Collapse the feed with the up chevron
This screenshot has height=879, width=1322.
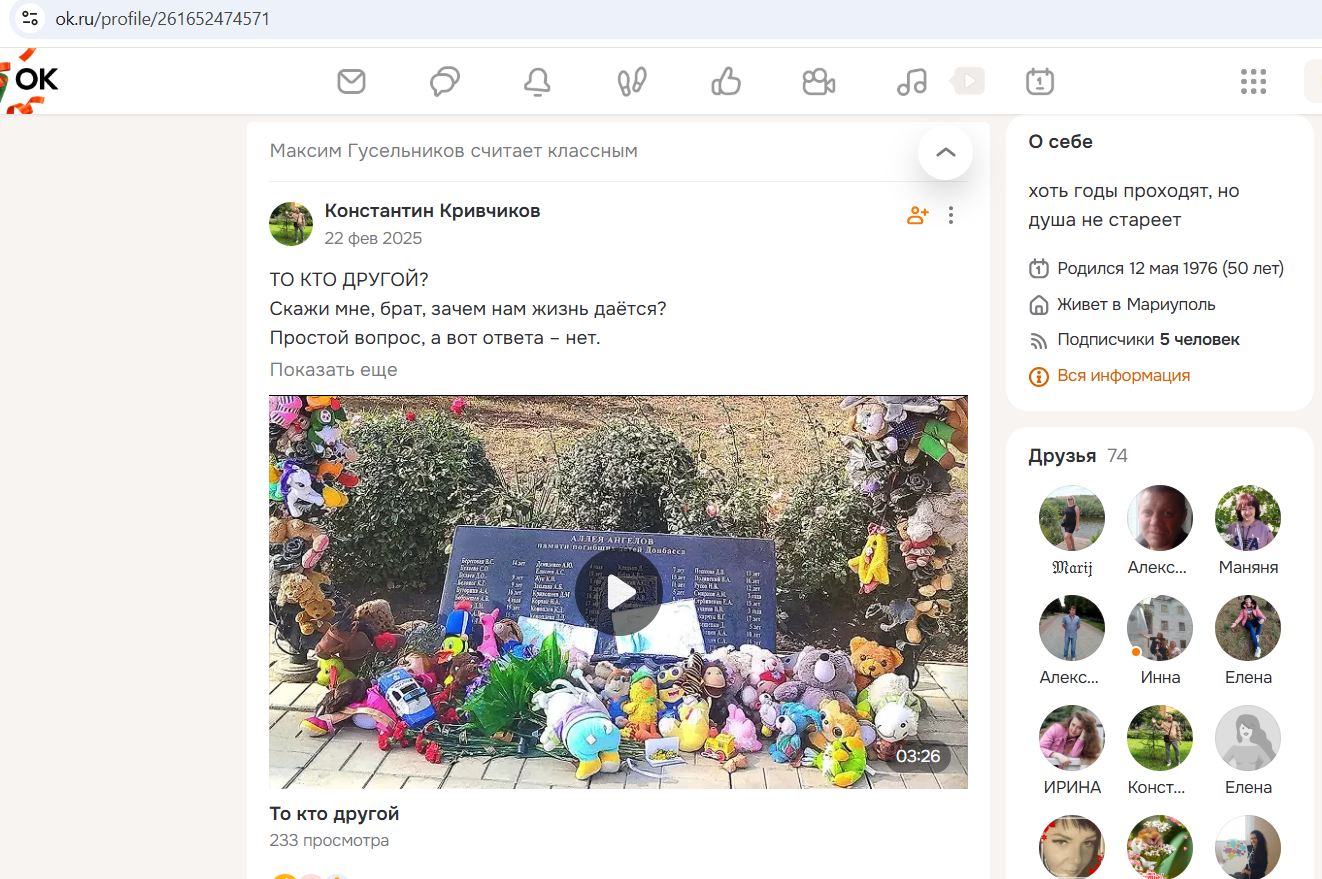pyautogui.click(x=945, y=152)
